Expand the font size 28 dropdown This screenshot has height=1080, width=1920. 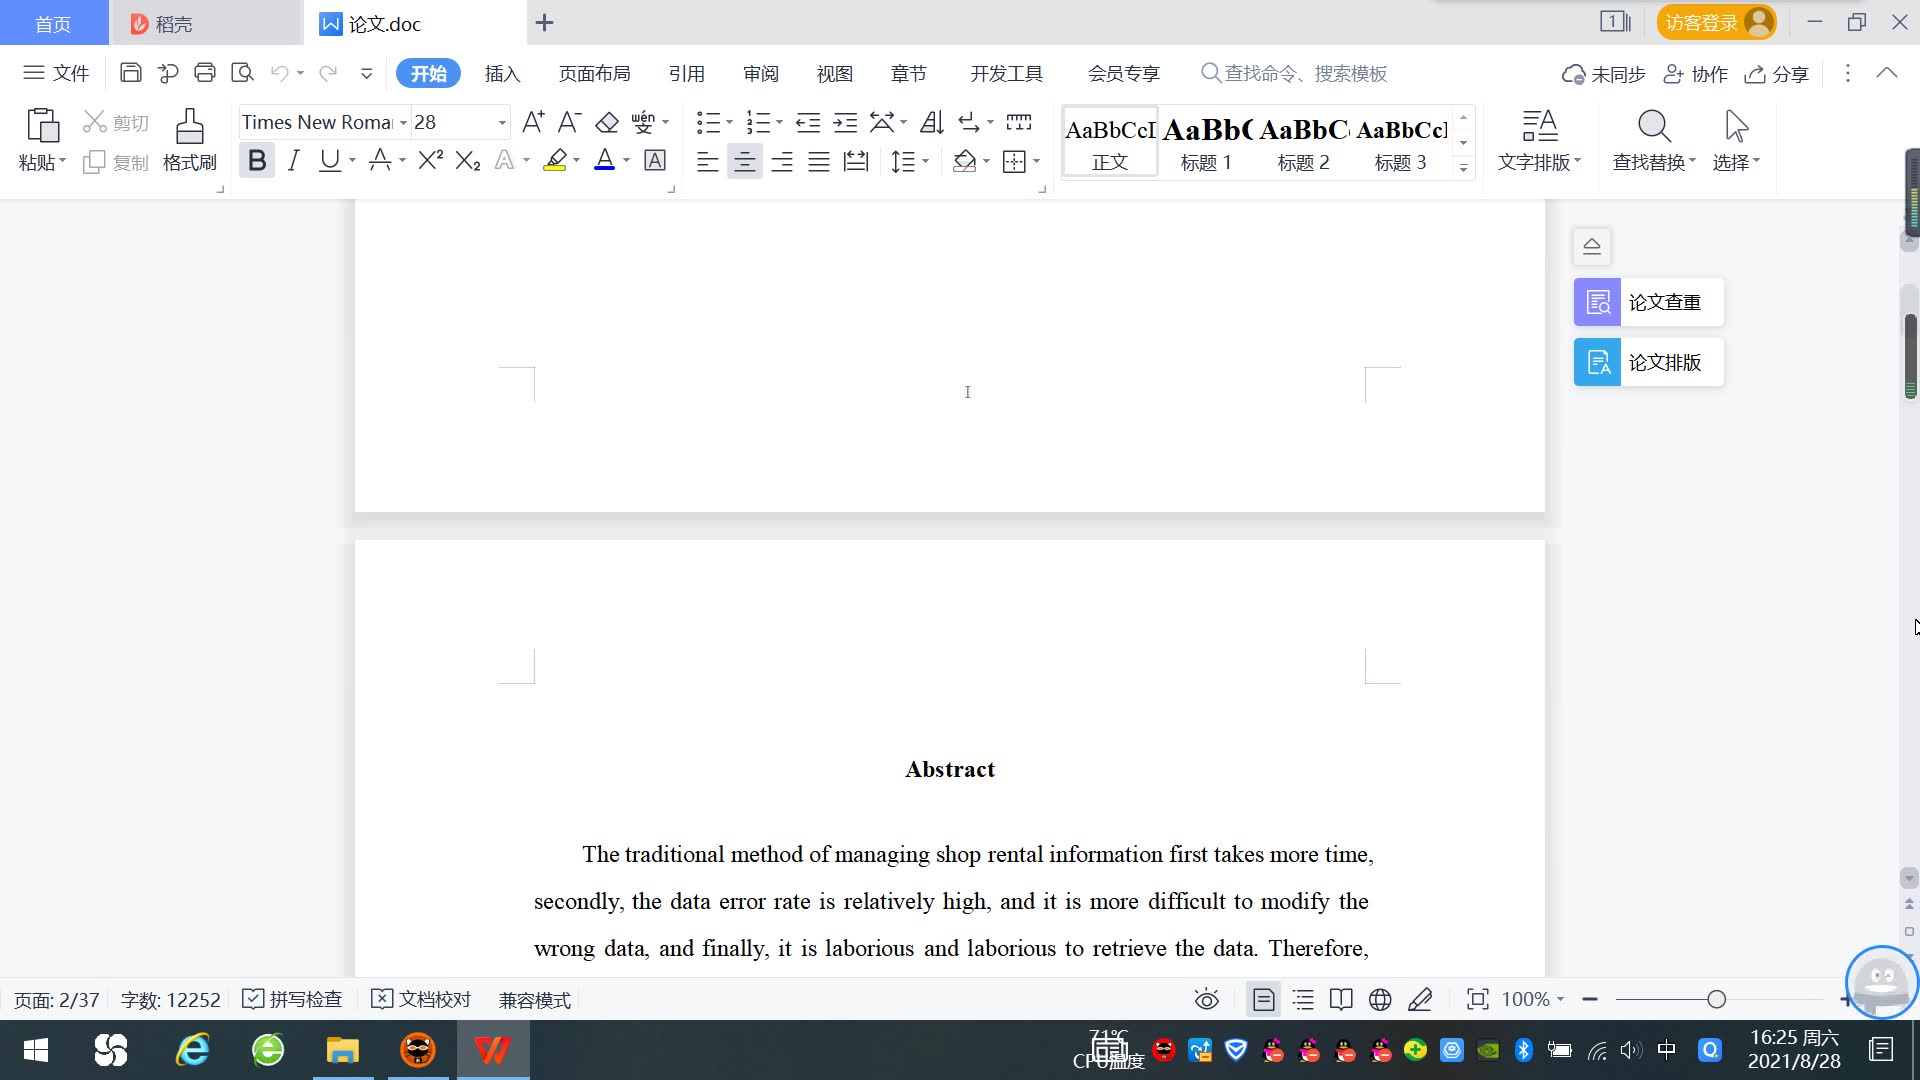click(x=501, y=123)
